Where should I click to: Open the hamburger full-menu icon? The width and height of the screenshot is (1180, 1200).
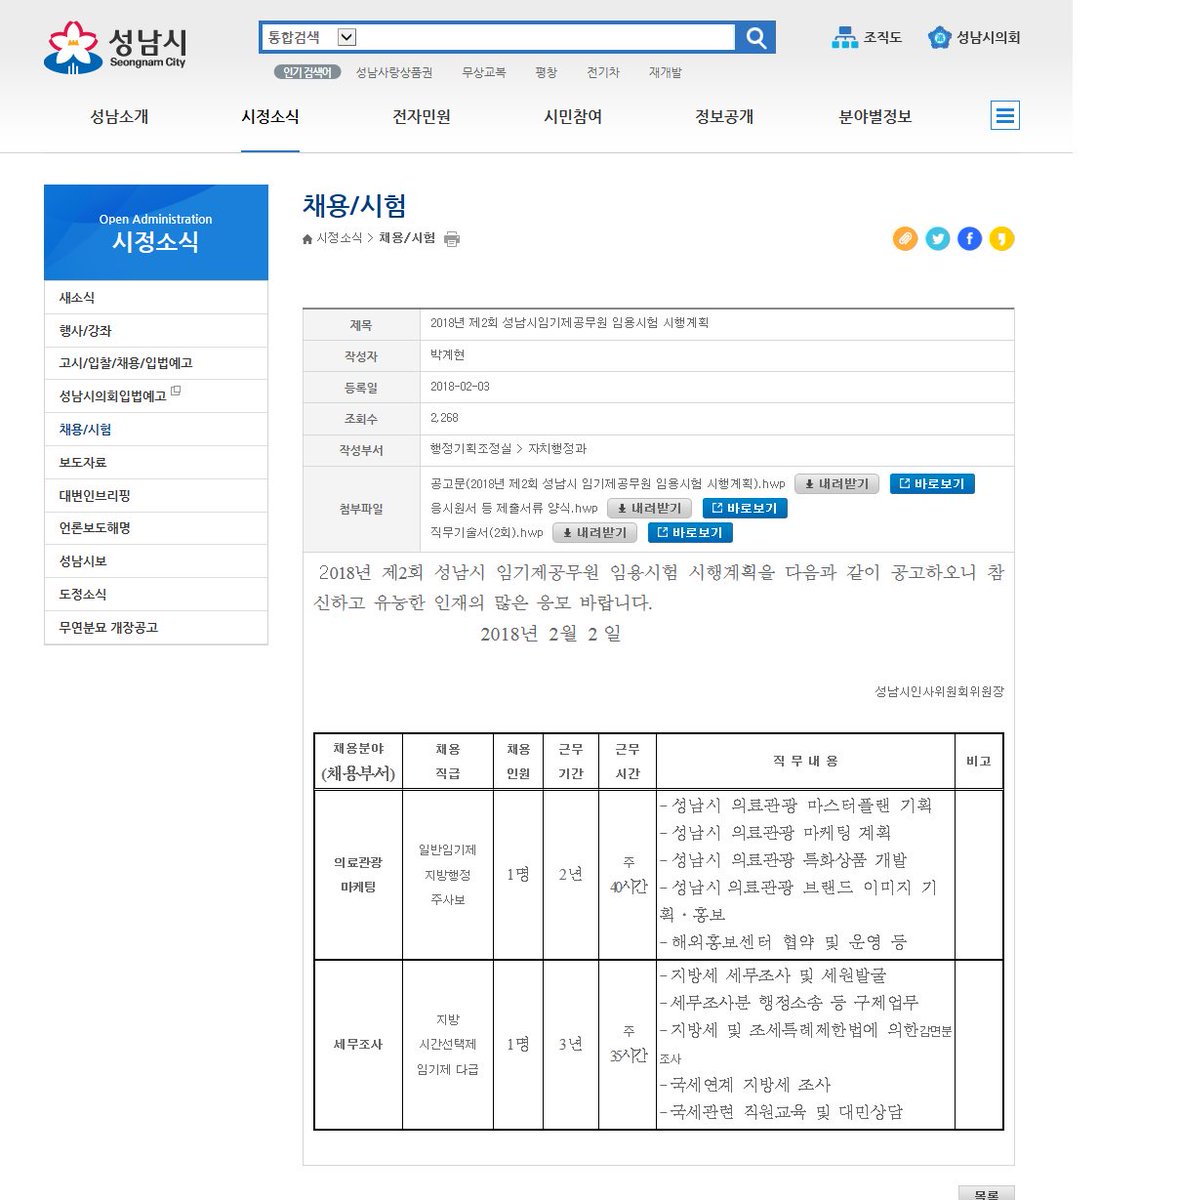[1005, 116]
